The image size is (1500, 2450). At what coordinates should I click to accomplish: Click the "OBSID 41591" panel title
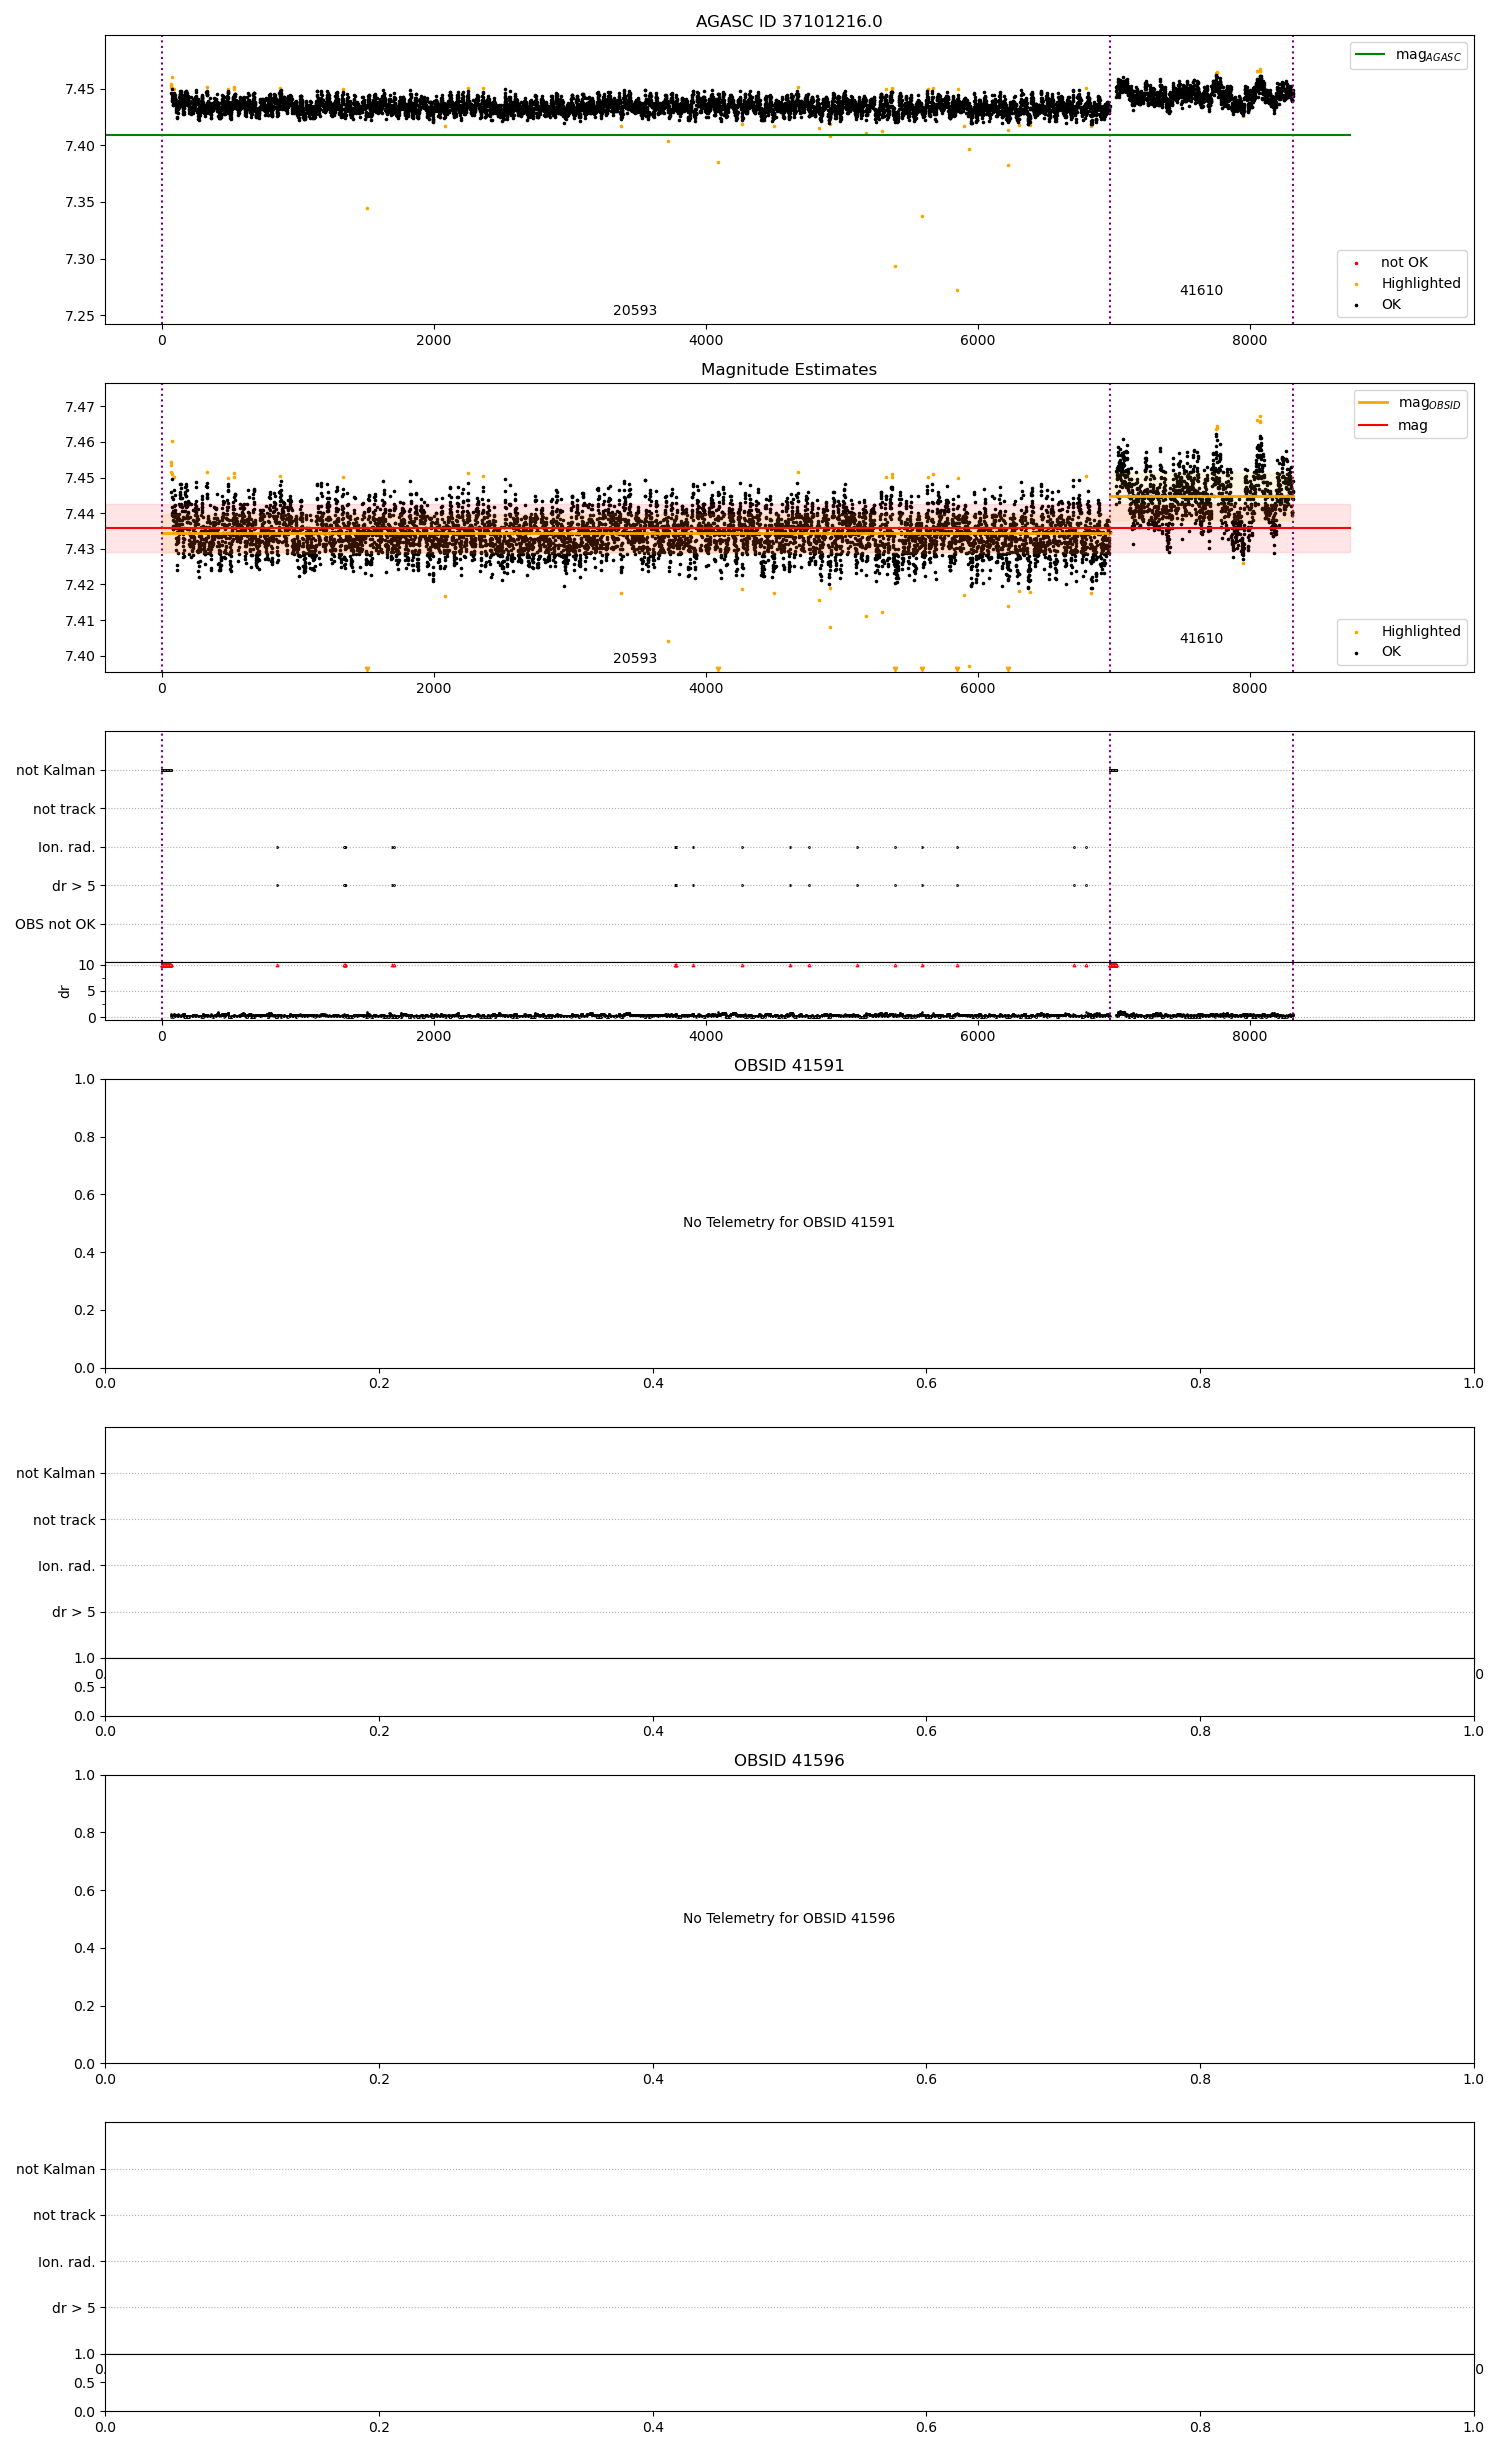point(789,1066)
